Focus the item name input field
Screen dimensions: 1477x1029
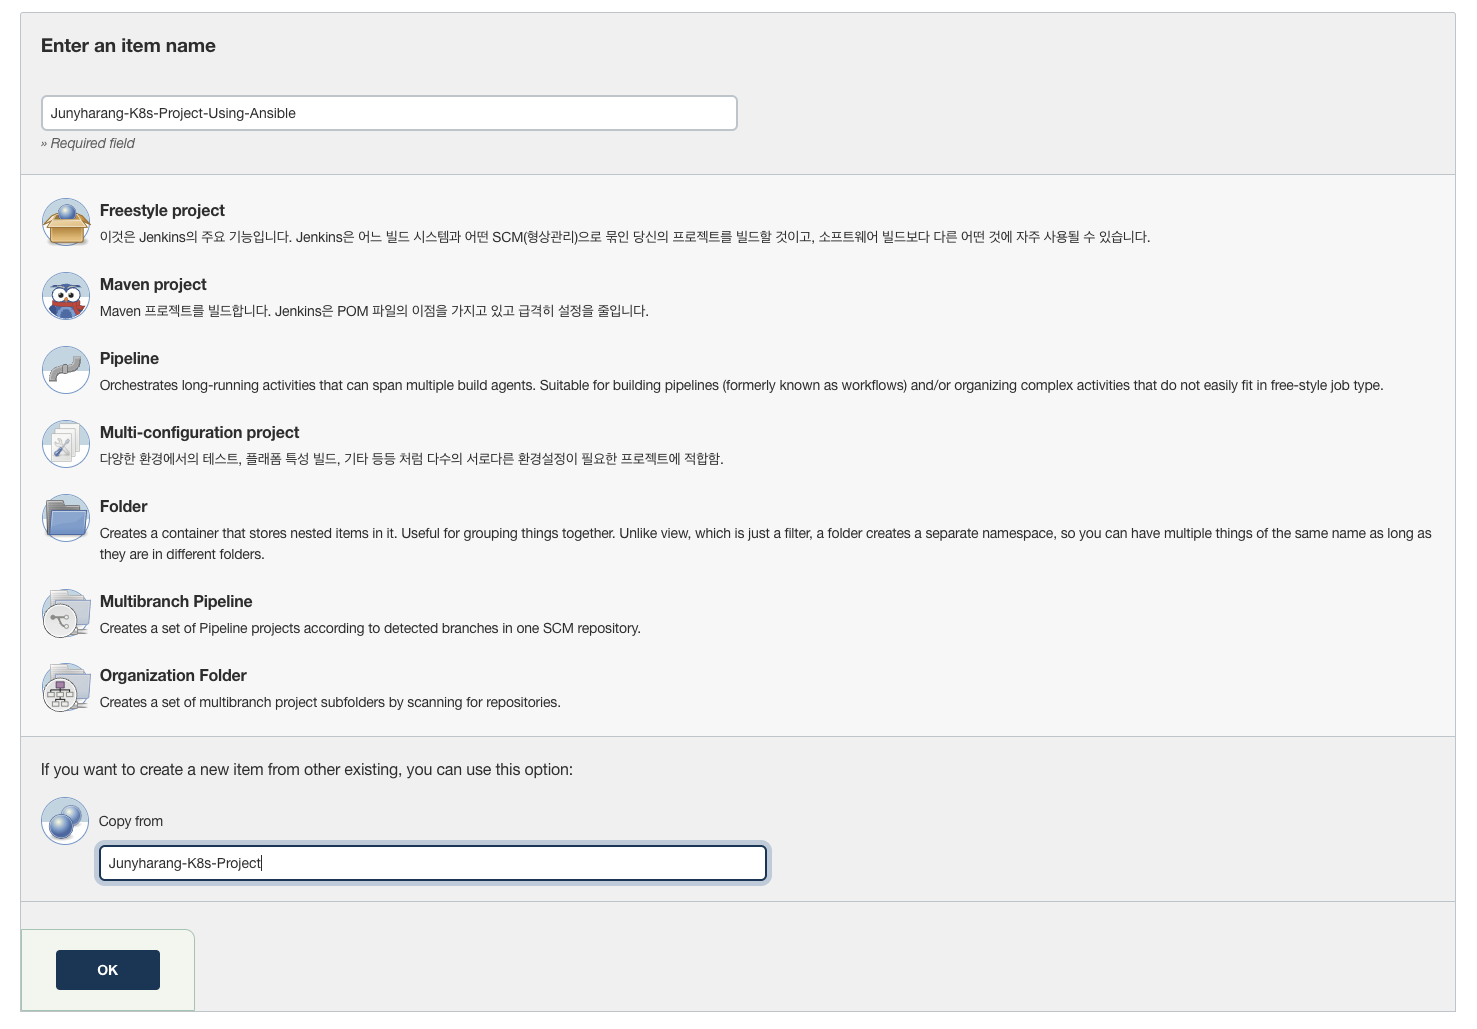pyautogui.click(x=389, y=113)
